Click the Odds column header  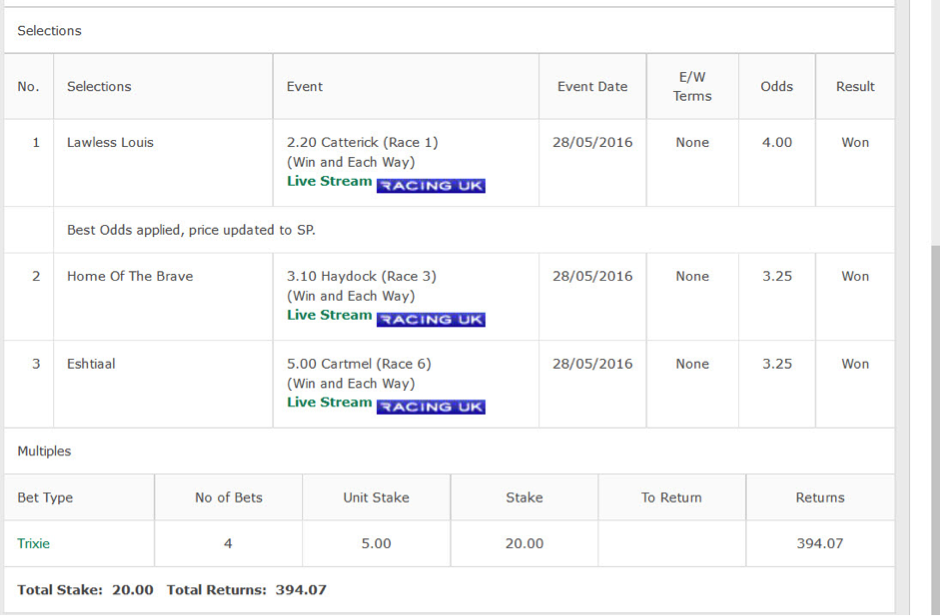pyautogui.click(x=777, y=86)
